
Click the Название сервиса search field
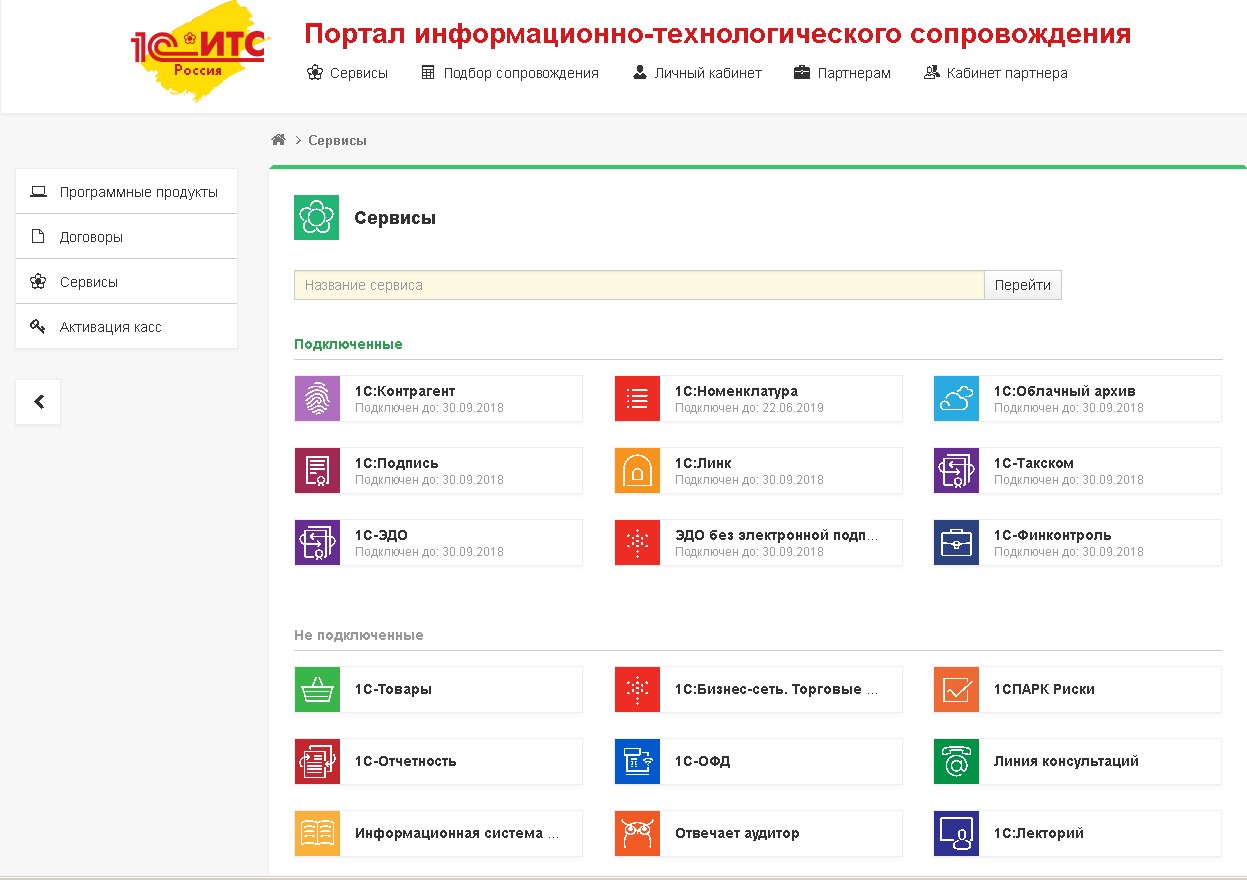pos(639,285)
